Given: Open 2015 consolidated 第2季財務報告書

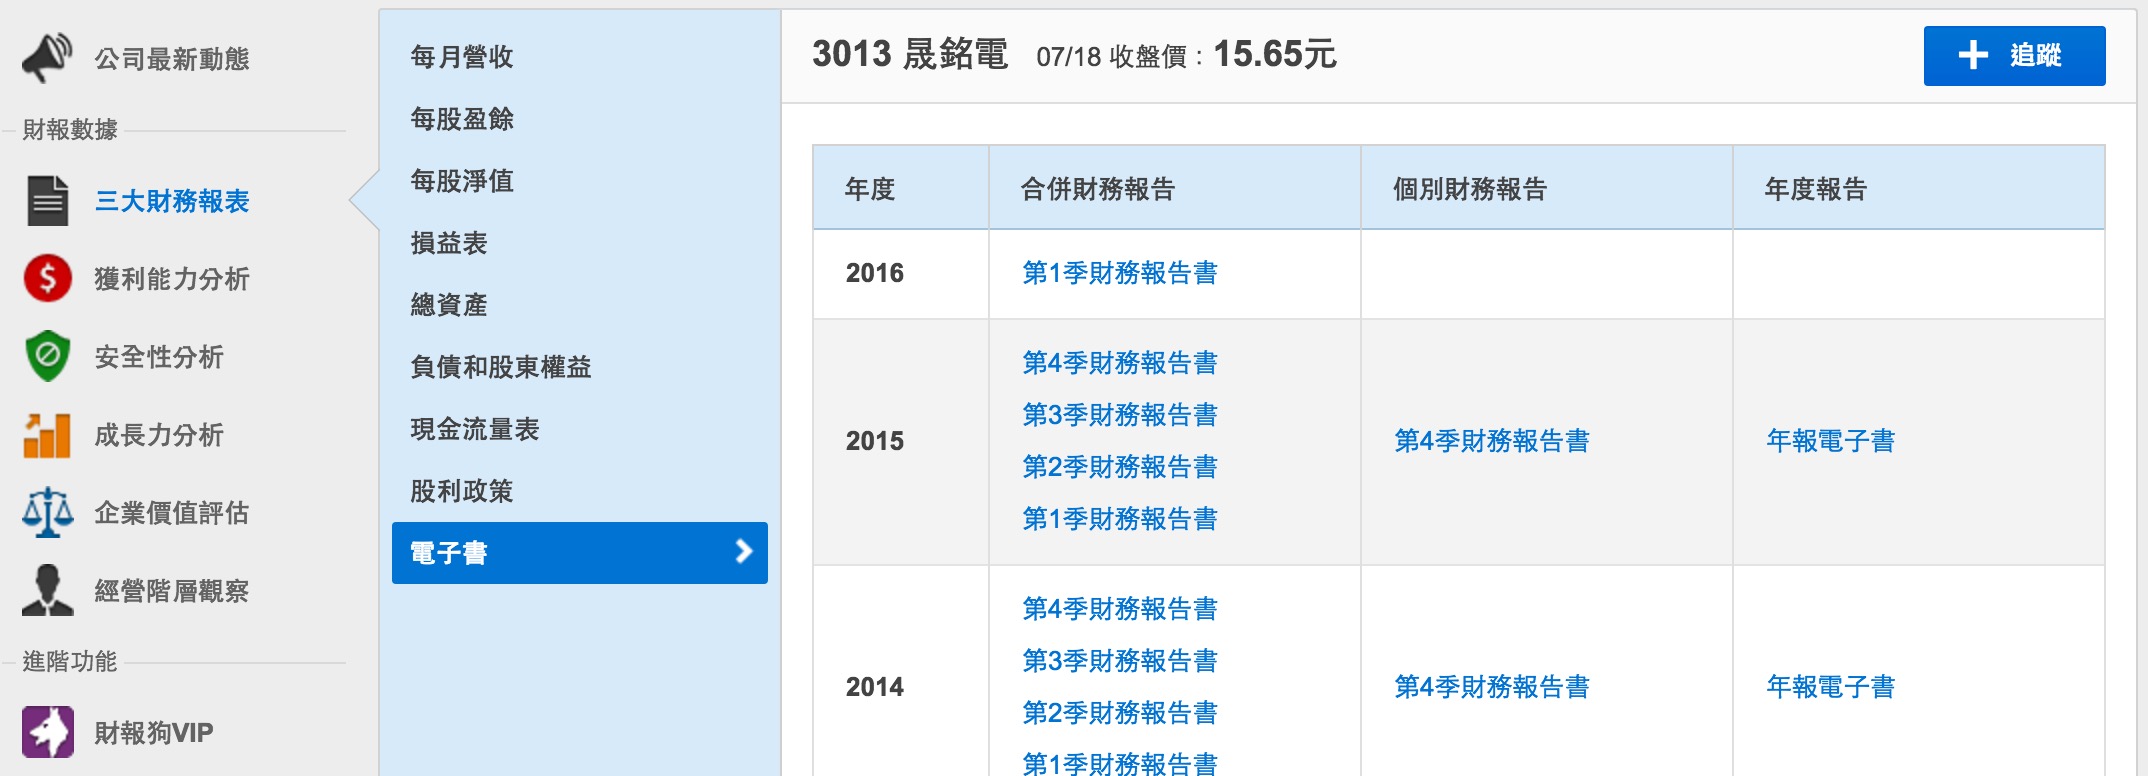Looking at the screenshot, I should point(1120,467).
